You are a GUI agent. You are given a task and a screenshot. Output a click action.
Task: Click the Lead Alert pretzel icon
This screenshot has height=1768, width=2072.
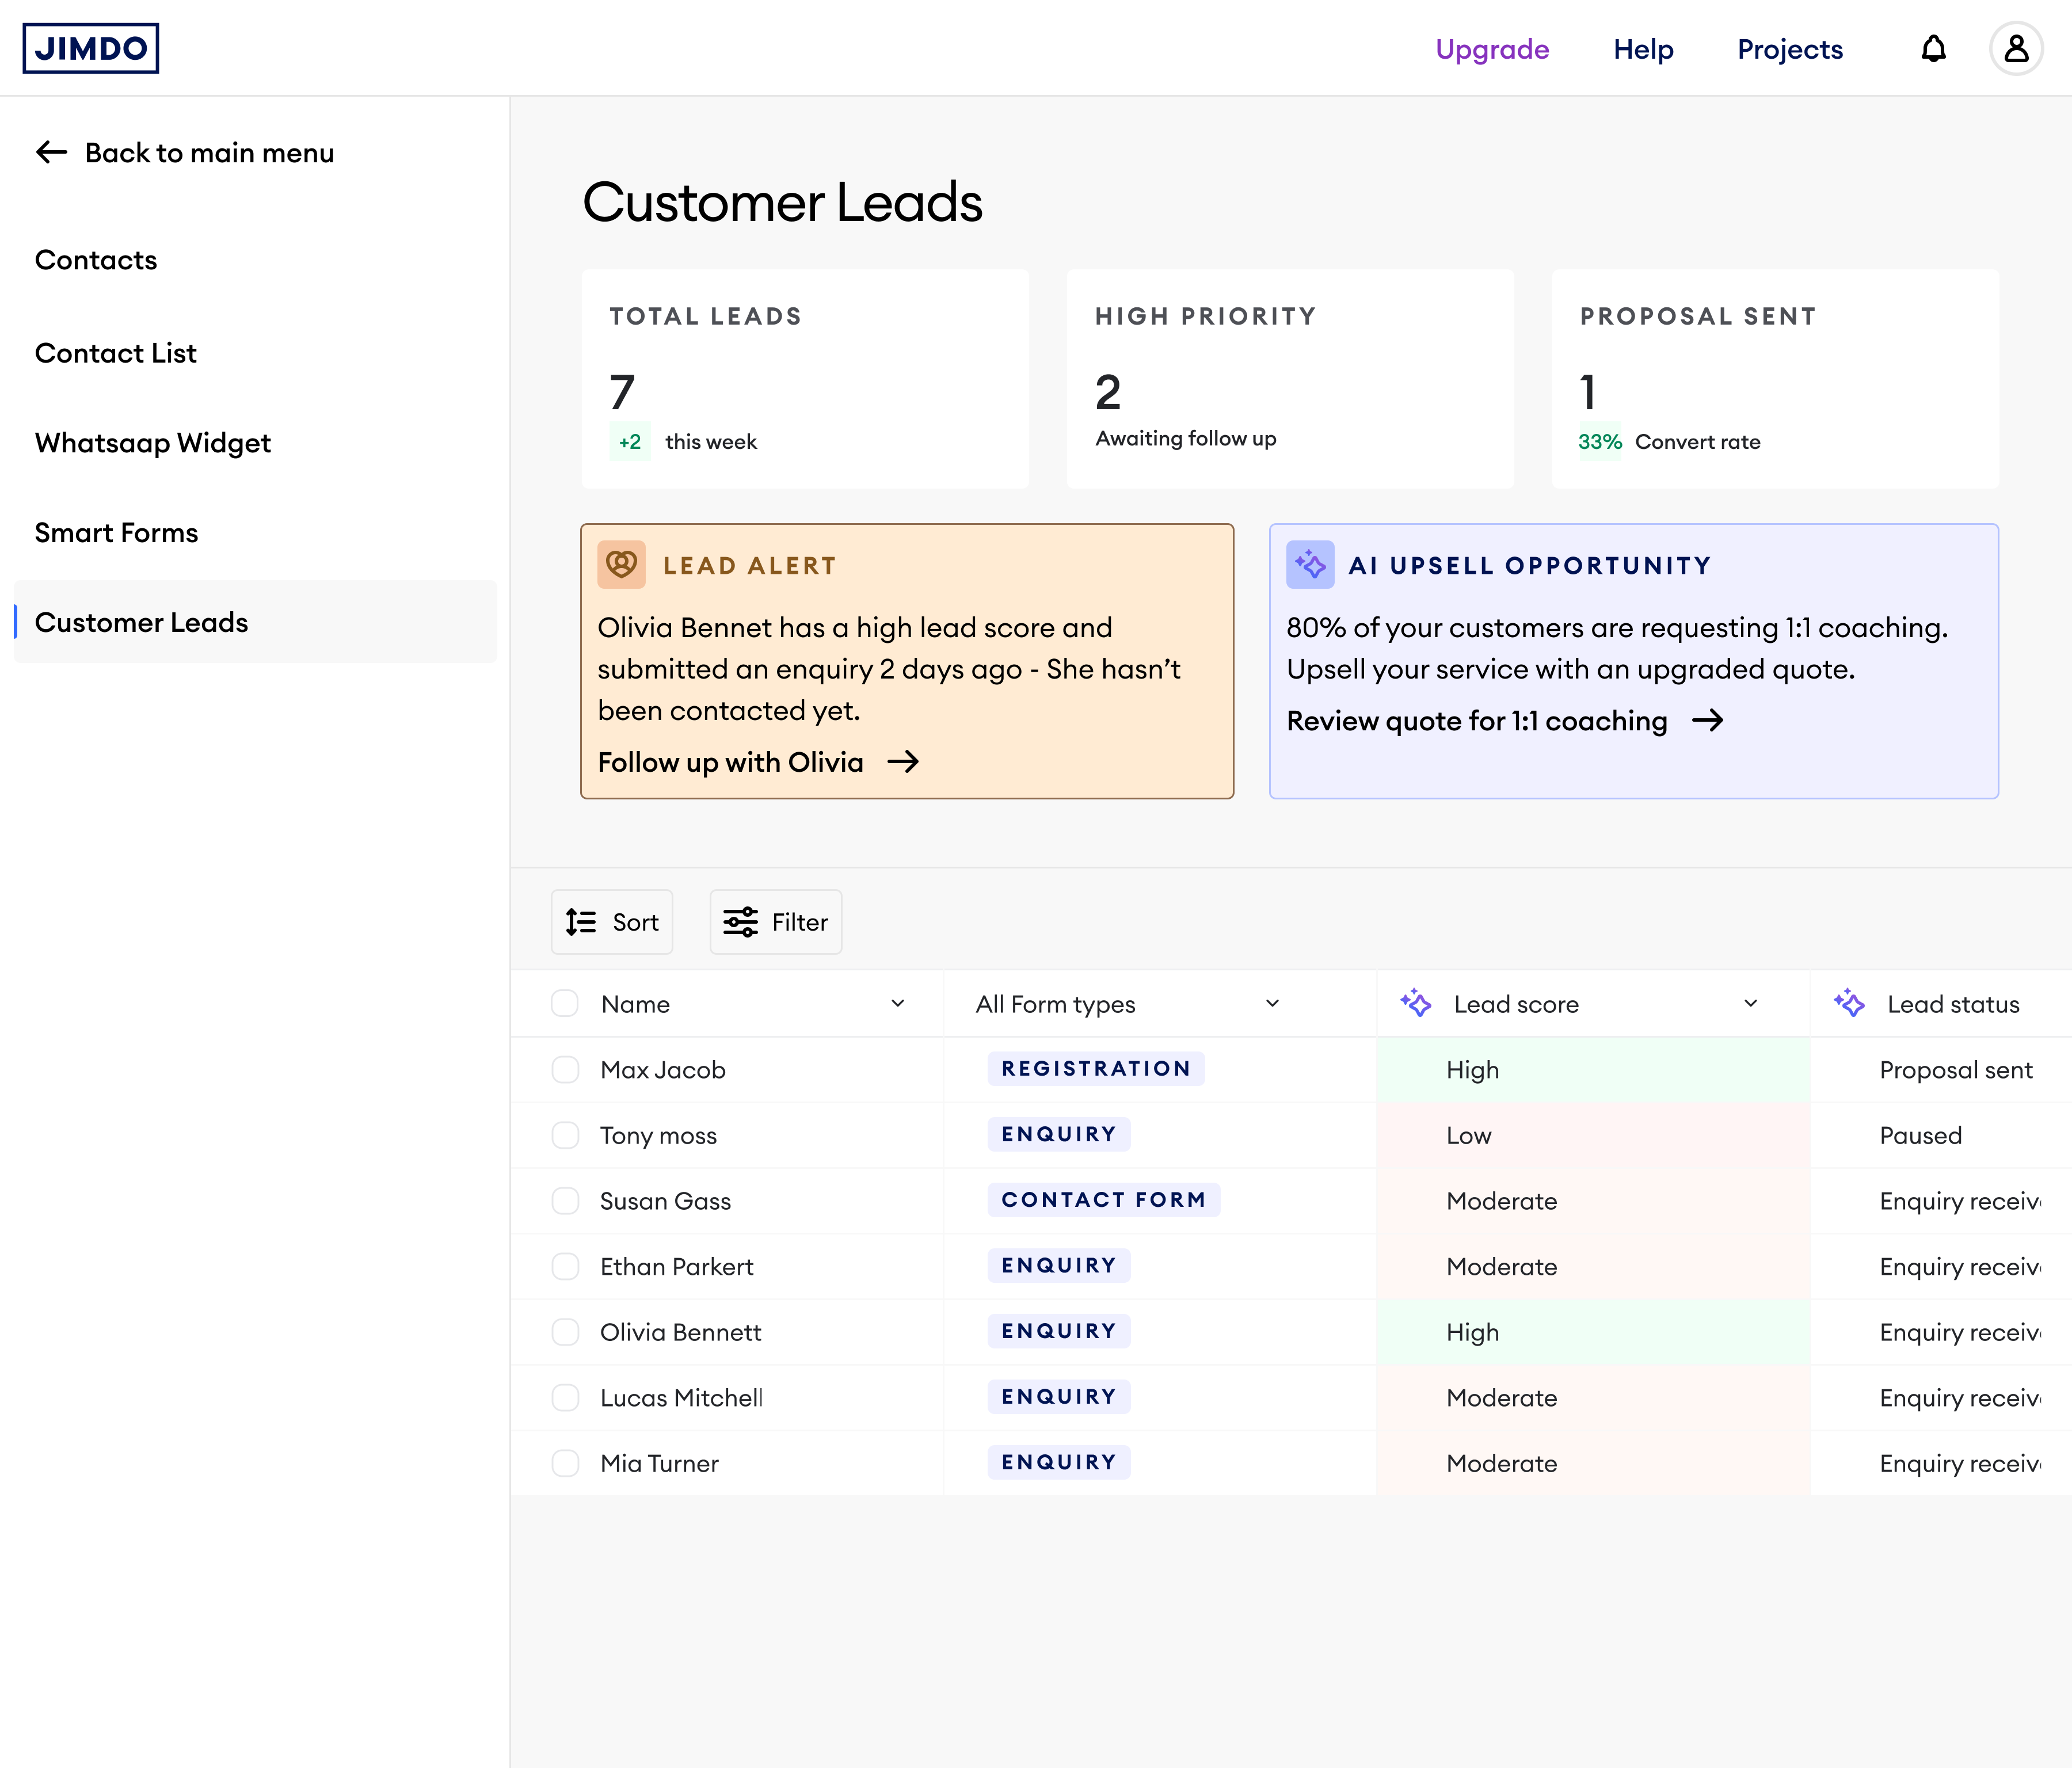[x=621, y=565]
